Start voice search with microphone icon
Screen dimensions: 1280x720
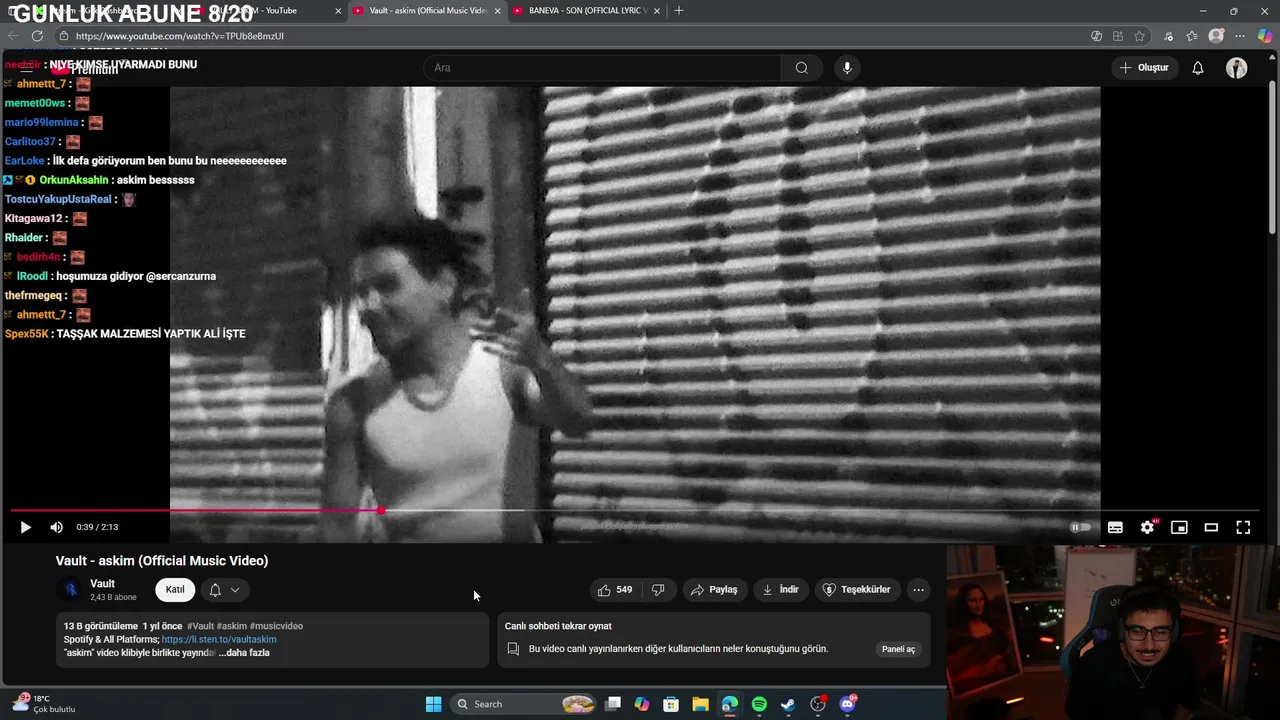pyautogui.click(x=847, y=68)
